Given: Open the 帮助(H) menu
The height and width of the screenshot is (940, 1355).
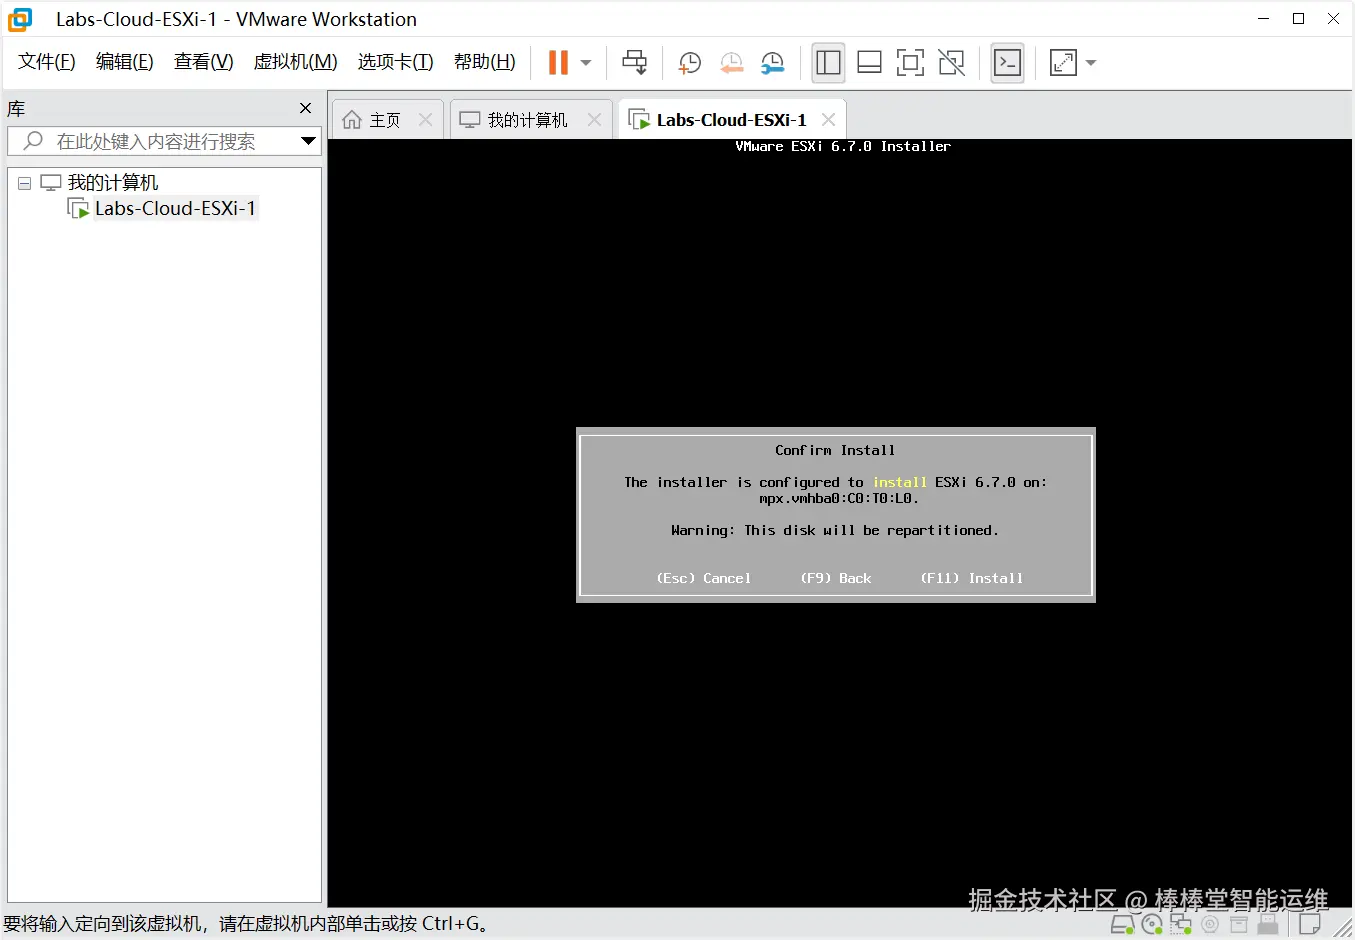Looking at the screenshot, I should (485, 62).
